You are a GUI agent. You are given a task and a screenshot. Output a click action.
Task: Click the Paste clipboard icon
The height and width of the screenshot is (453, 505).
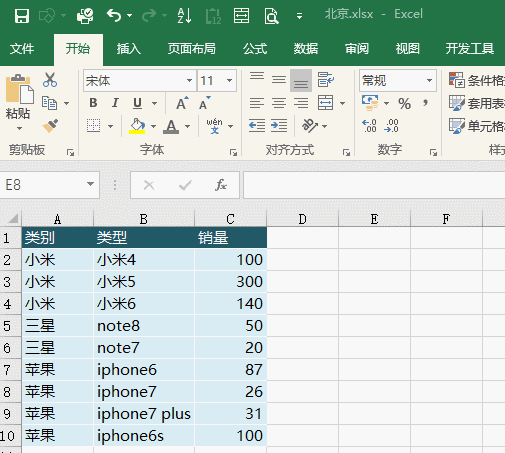pyautogui.click(x=19, y=89)
